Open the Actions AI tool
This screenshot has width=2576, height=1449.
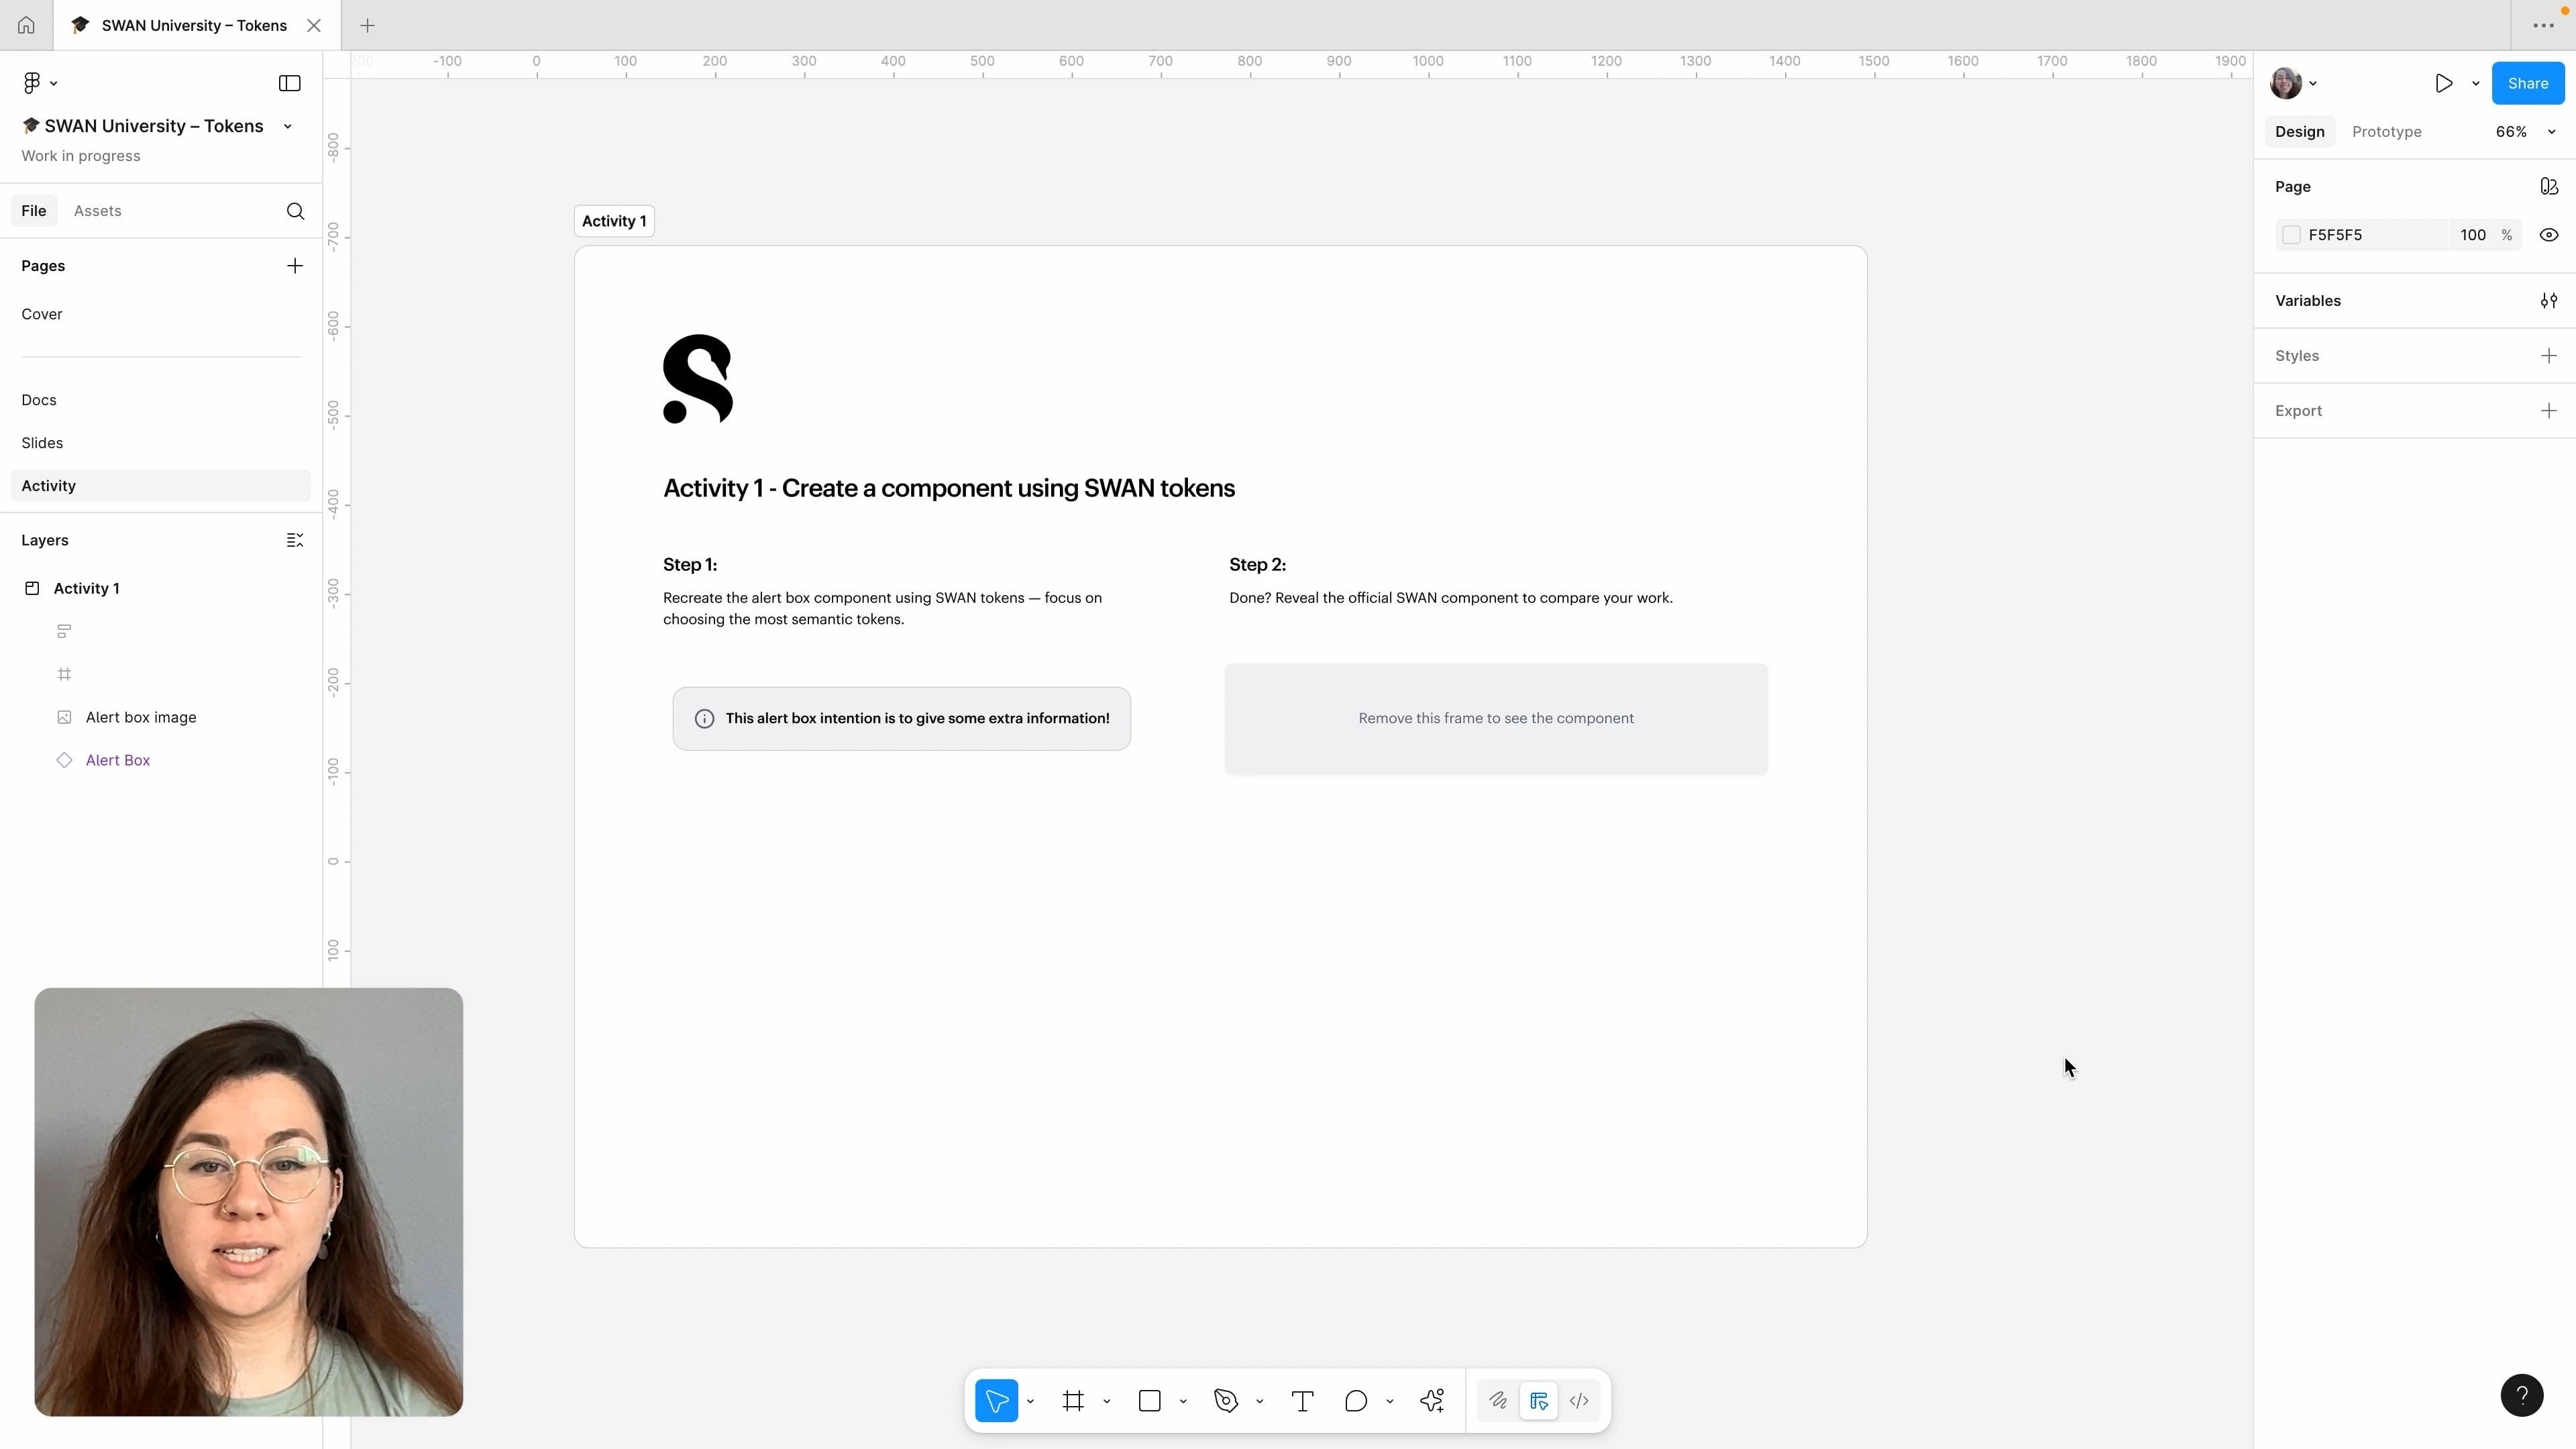1432,1401
